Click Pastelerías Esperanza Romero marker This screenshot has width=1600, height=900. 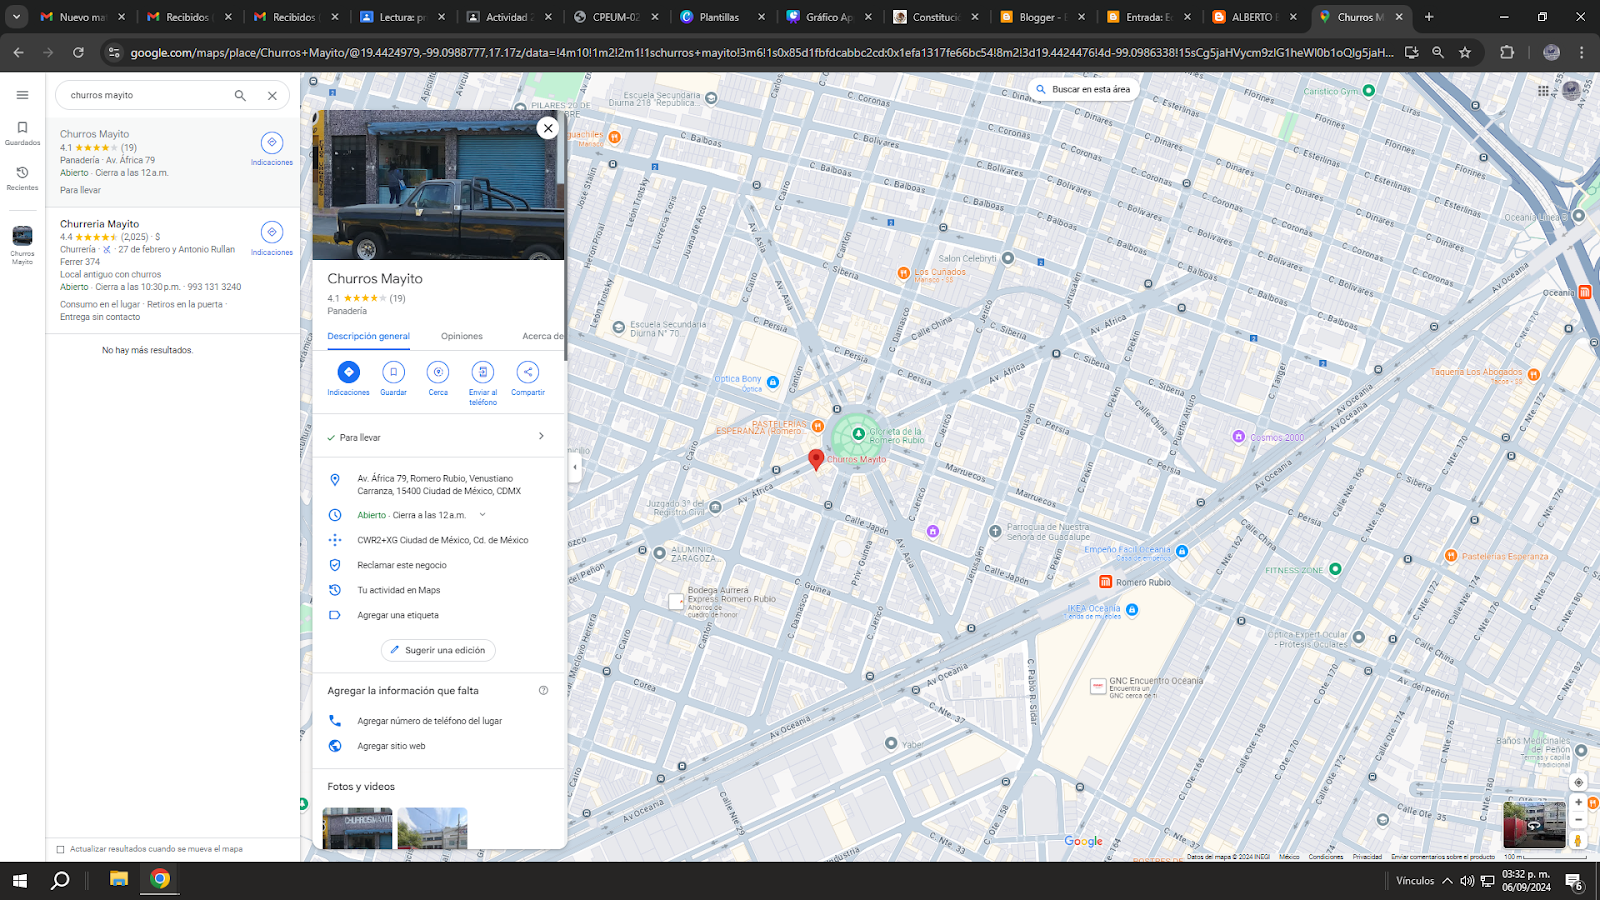[x=818, y=426]
